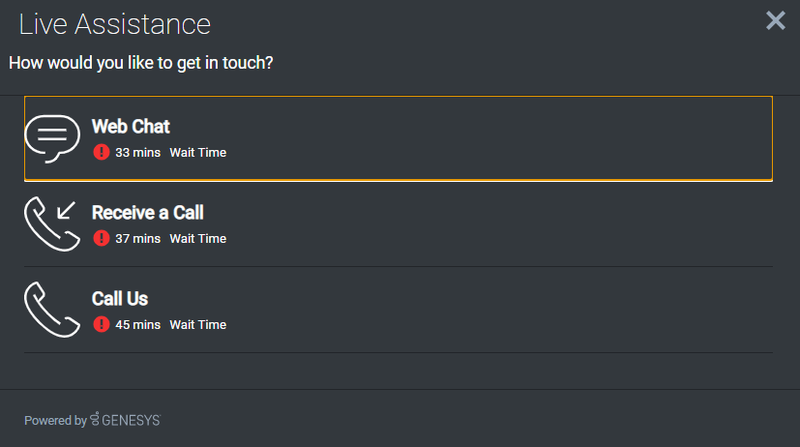The width and height of the screenshot is (800, 447).
Task: Select the Web Chat option title
Action: coord(131,127)
